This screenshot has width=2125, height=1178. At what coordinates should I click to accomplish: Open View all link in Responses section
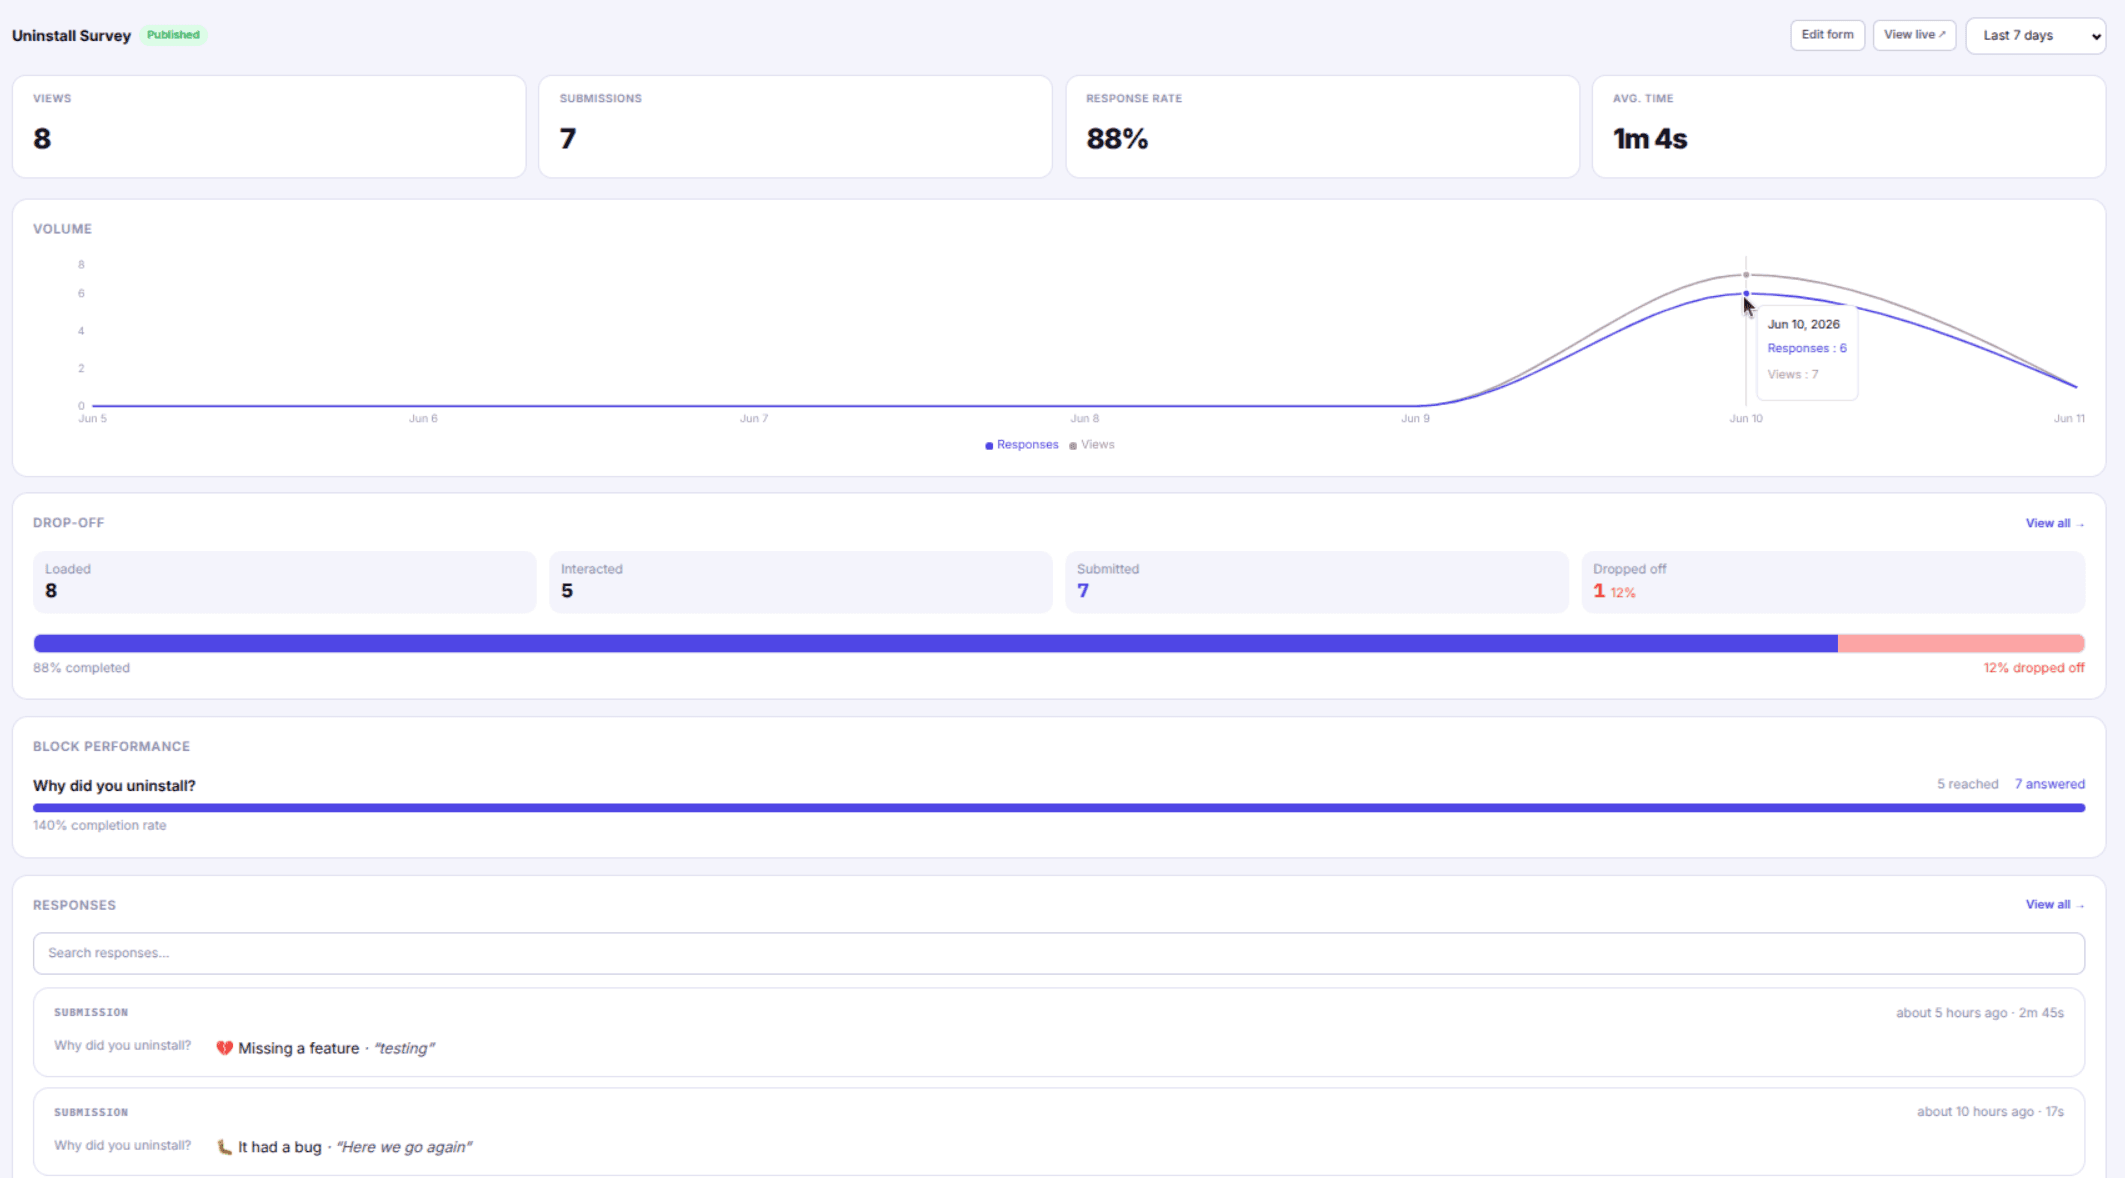click(x=2054, y=905)
